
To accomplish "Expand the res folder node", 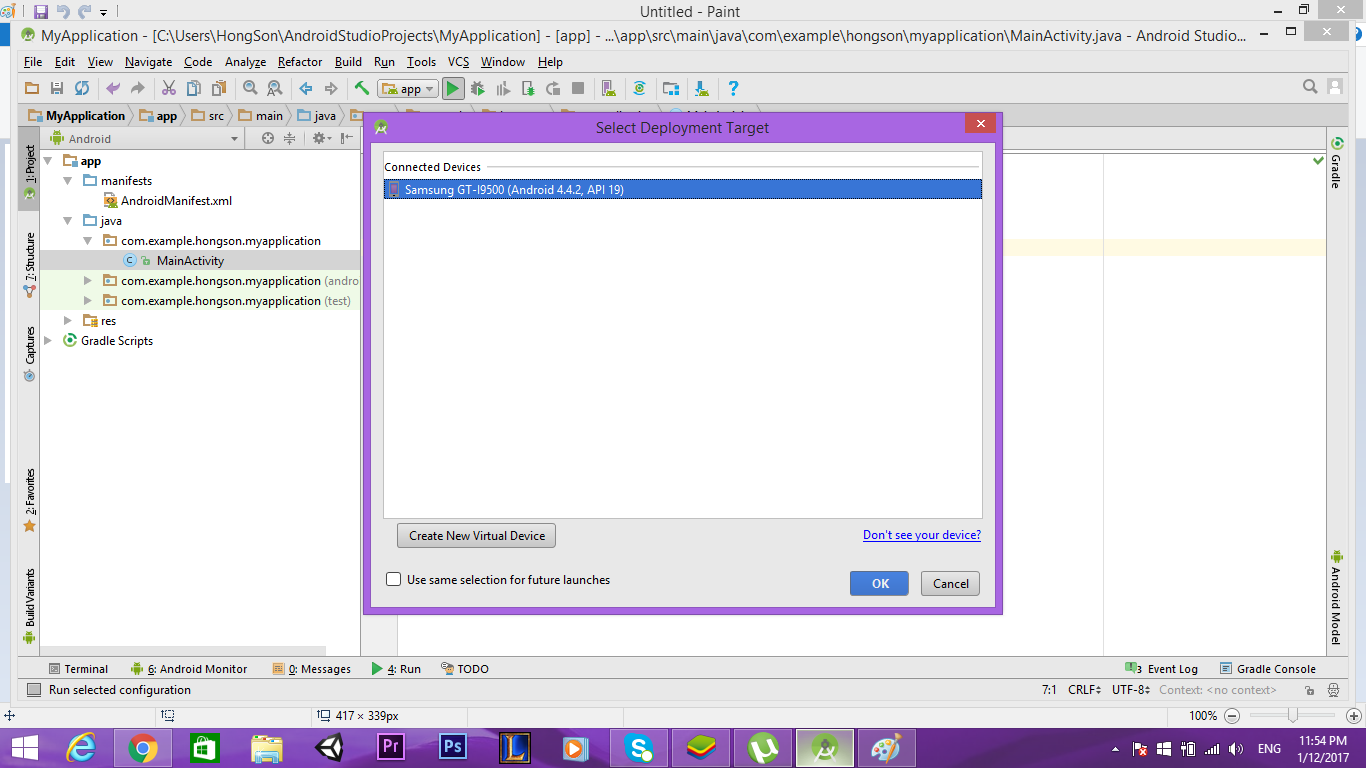I will tap(68, 321).
